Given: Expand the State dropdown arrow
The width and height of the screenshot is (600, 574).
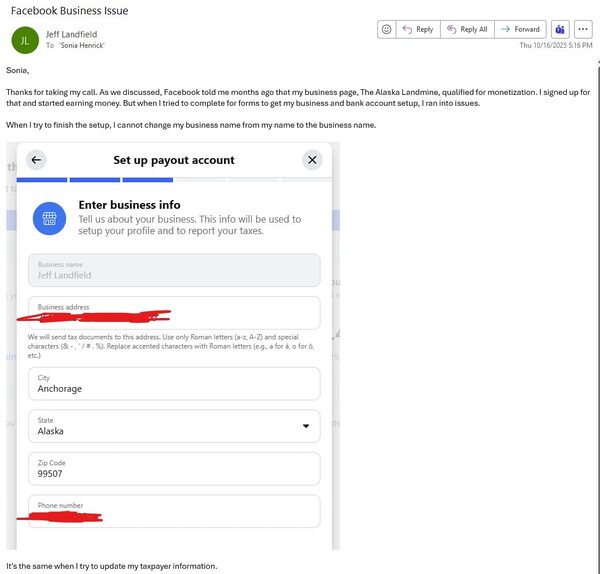Looking at the screenshot, I should click(305, 426).
